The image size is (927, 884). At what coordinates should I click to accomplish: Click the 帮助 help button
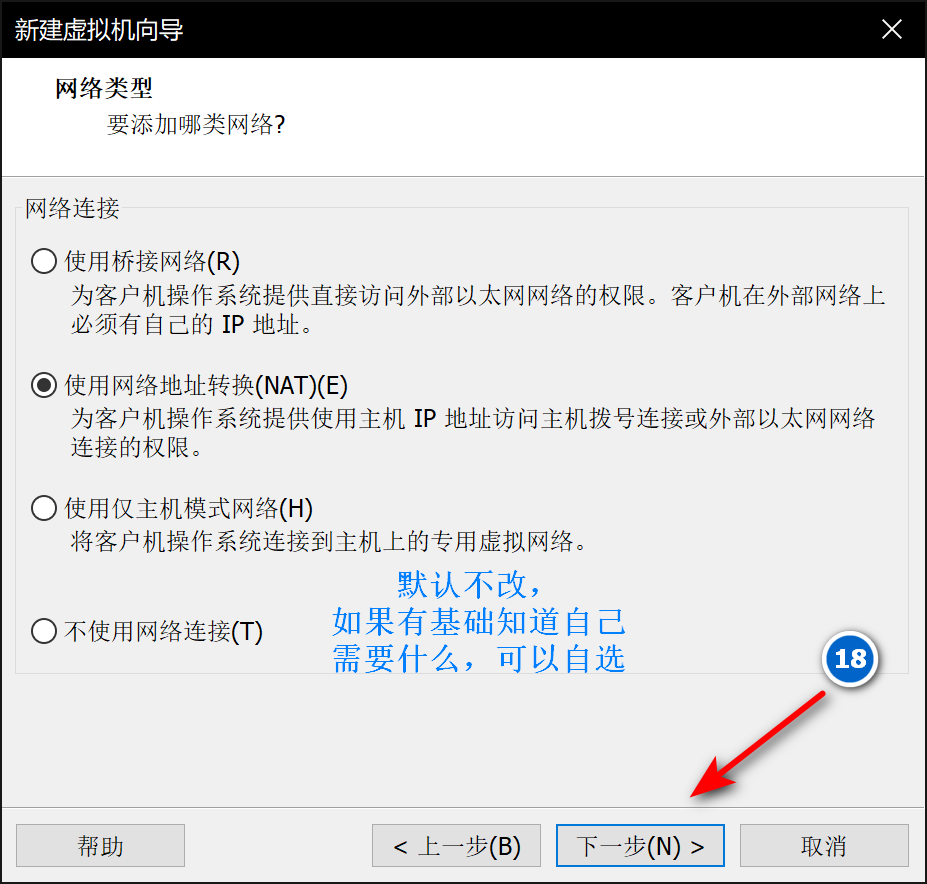101,846
